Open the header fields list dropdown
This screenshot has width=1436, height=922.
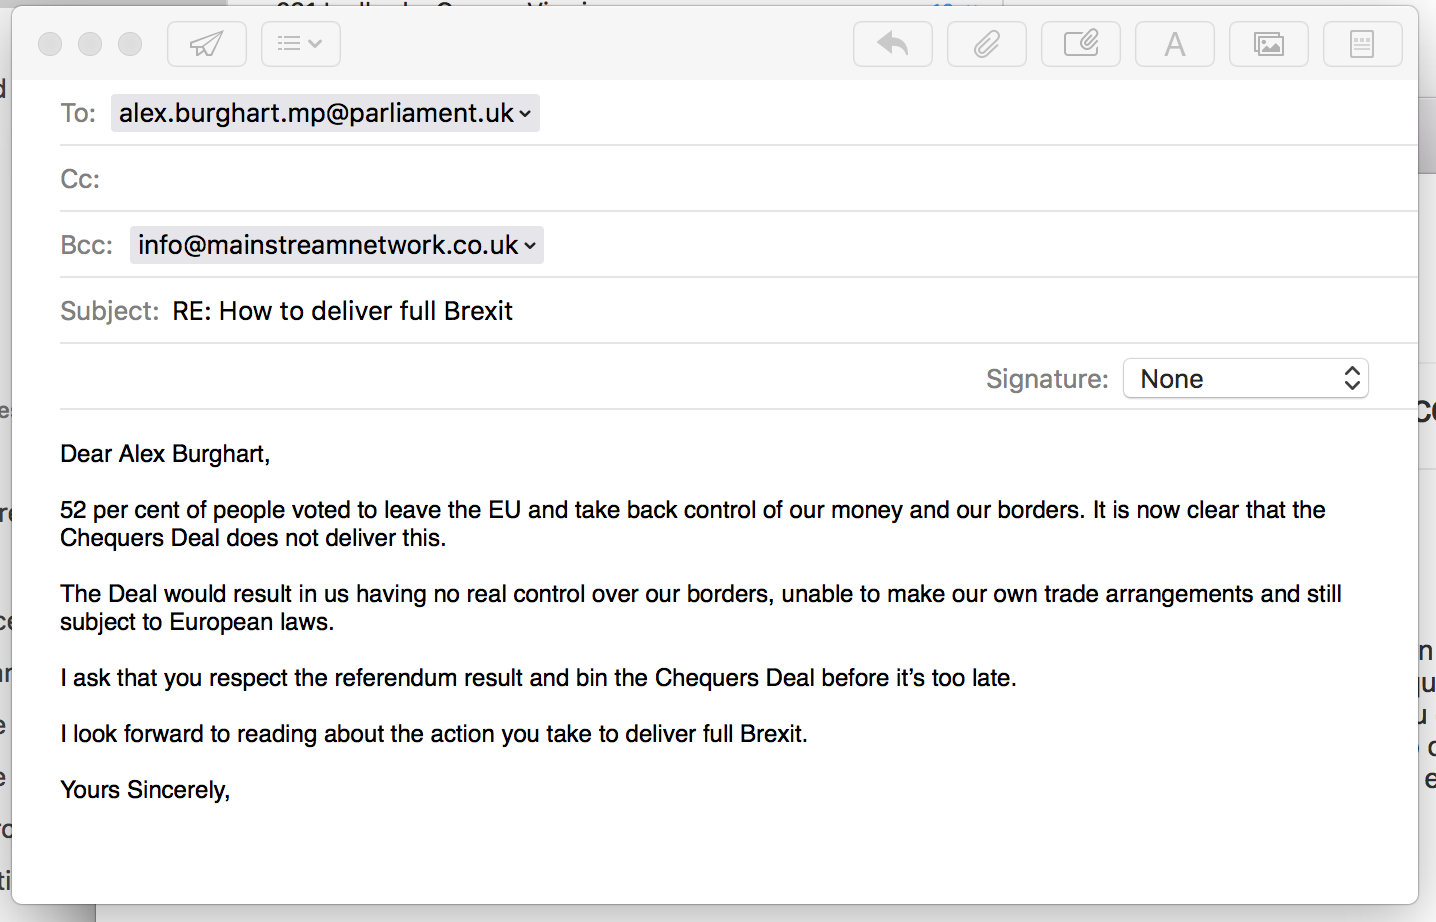[x=300, y=44]
